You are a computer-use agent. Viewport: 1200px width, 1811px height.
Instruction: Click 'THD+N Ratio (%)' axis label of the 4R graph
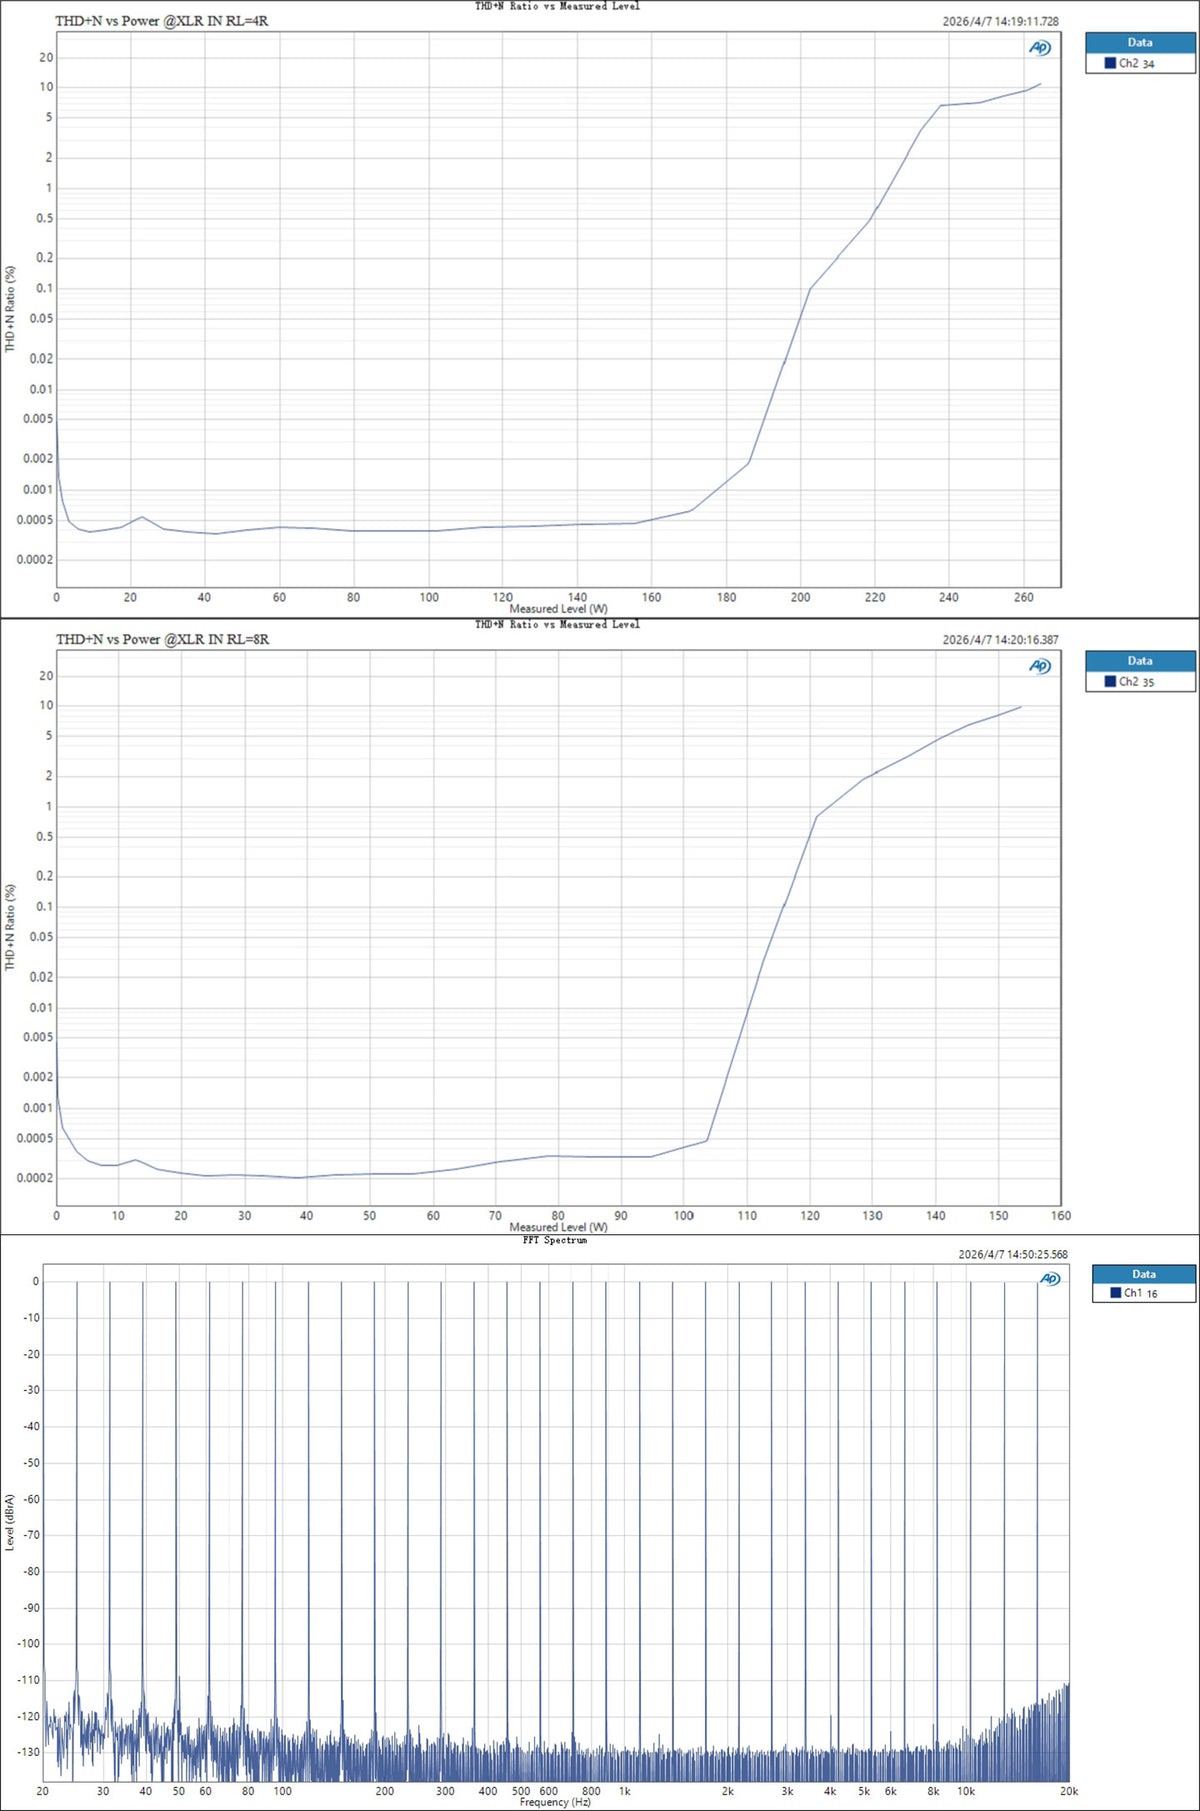(10, 309)
